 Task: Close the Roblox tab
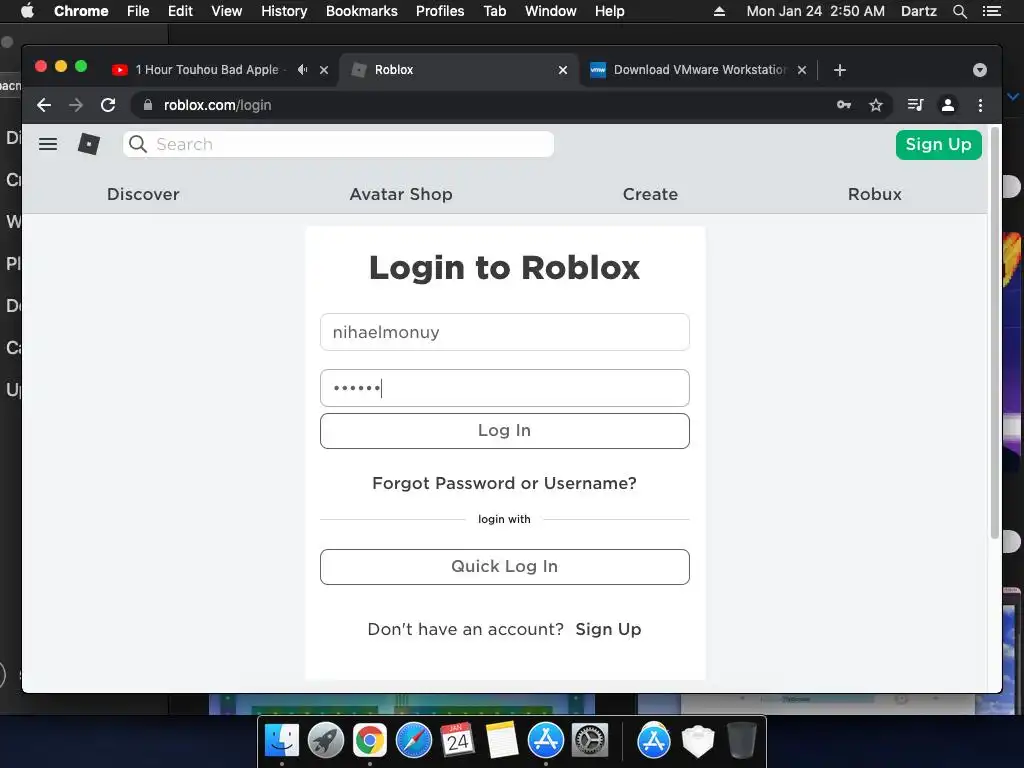click(x=563, y=70)
